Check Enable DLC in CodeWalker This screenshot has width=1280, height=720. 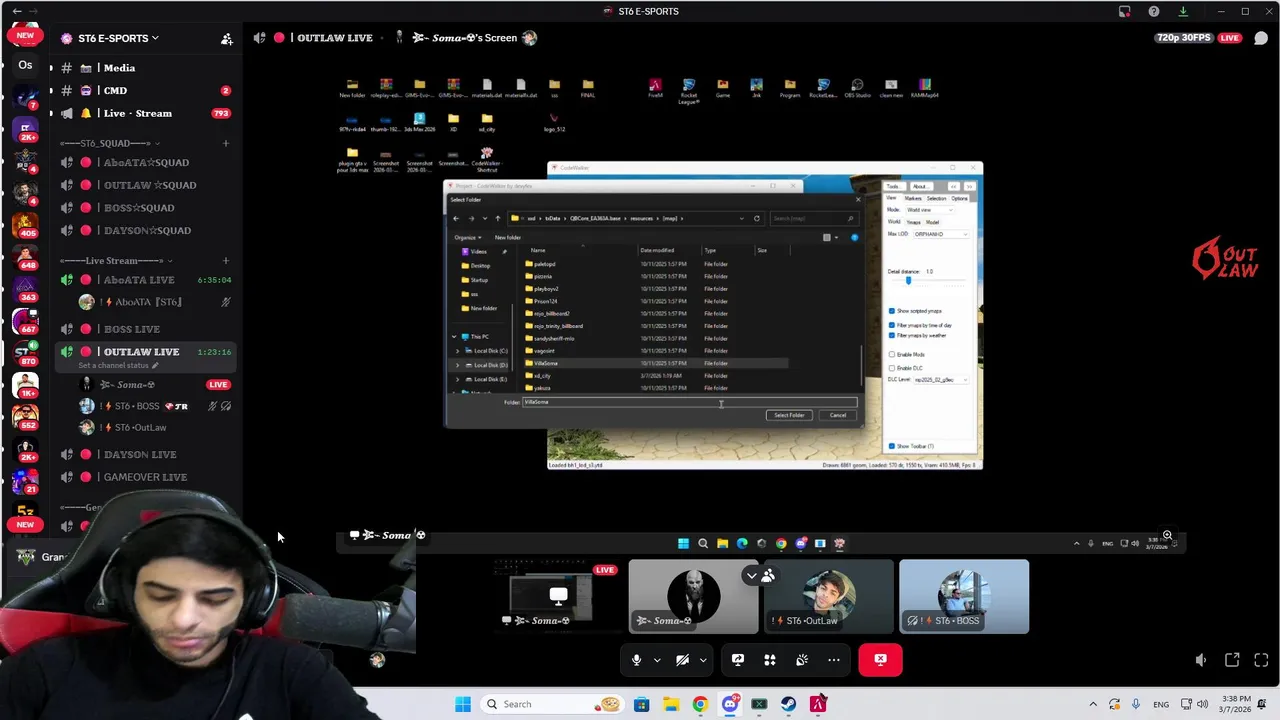click(892, 368)
